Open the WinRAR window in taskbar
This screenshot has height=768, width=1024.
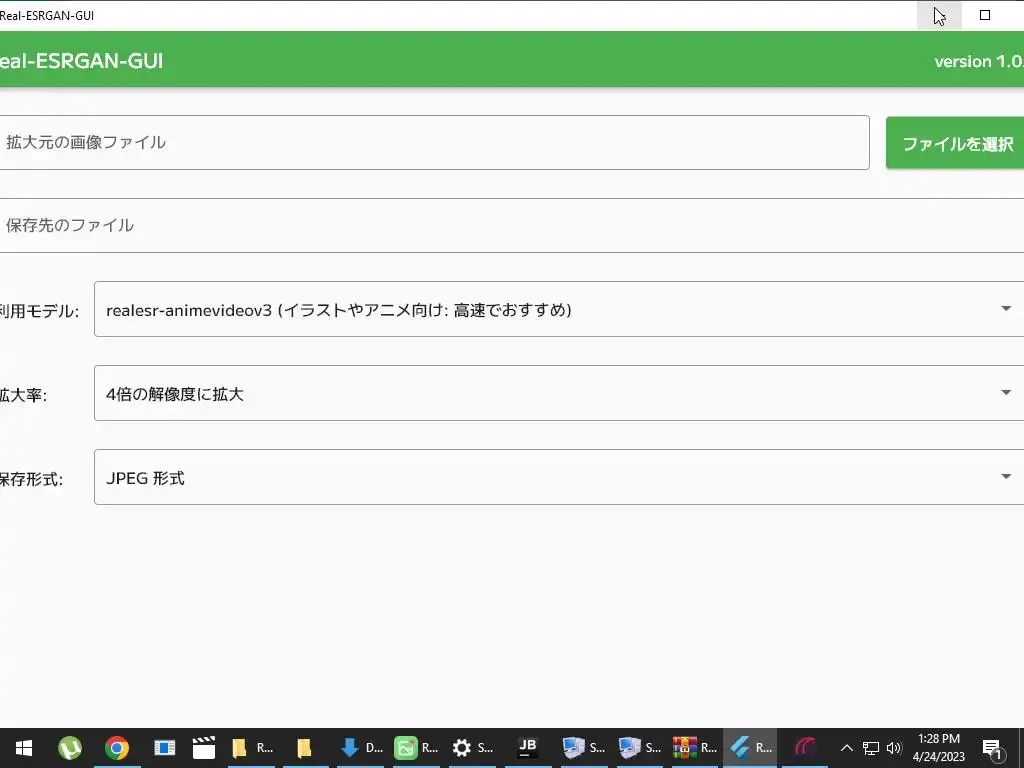pos(695,748)
